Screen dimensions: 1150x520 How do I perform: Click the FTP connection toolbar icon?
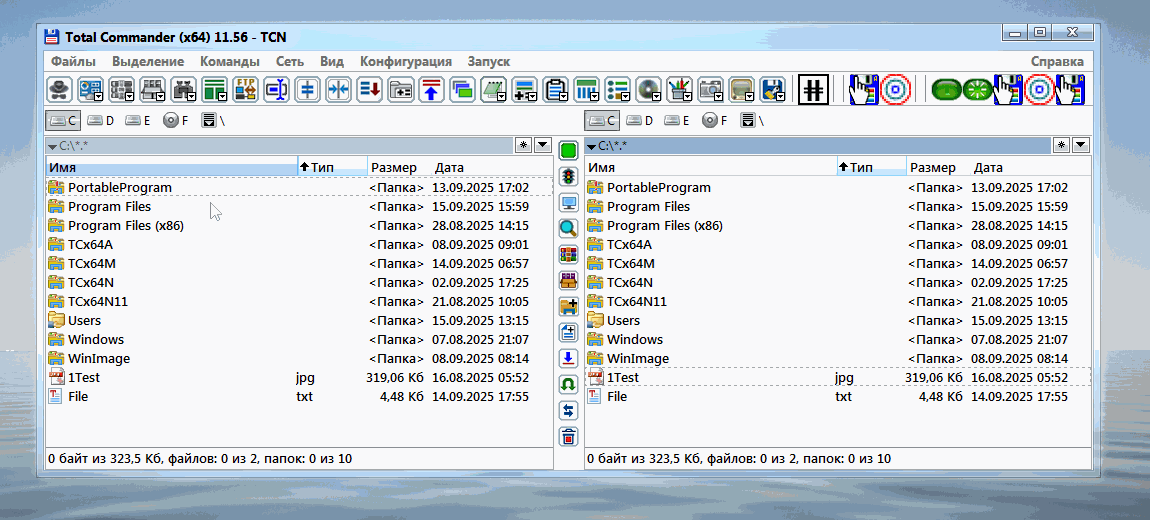pyautogui.click(x=245, y=90)
